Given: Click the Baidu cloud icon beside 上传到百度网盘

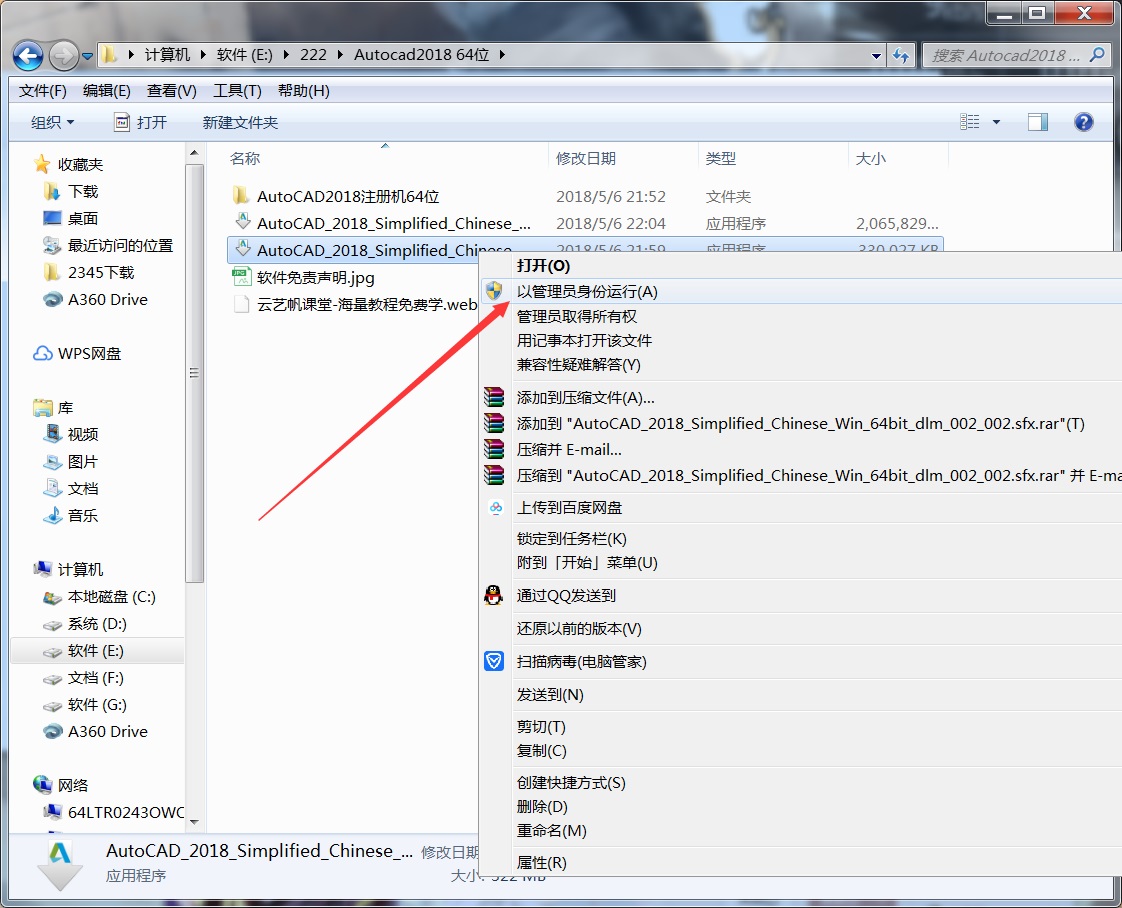Looking at the screenshot, I should point(494,507).
